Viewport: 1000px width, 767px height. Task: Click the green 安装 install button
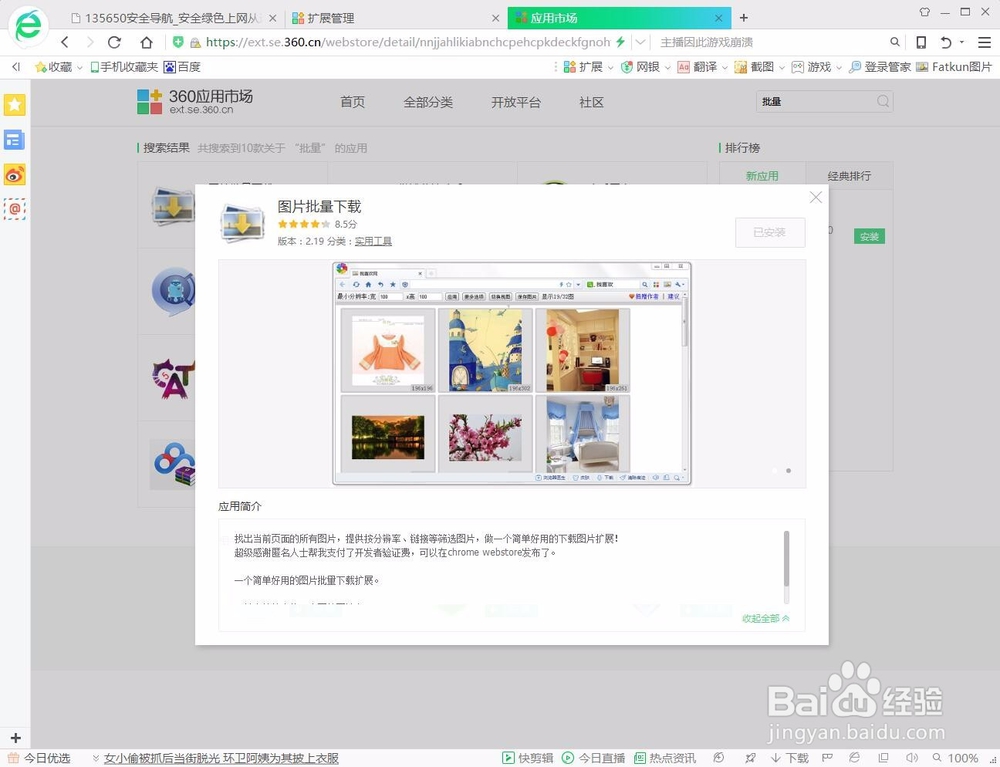(x=868, y=236)
